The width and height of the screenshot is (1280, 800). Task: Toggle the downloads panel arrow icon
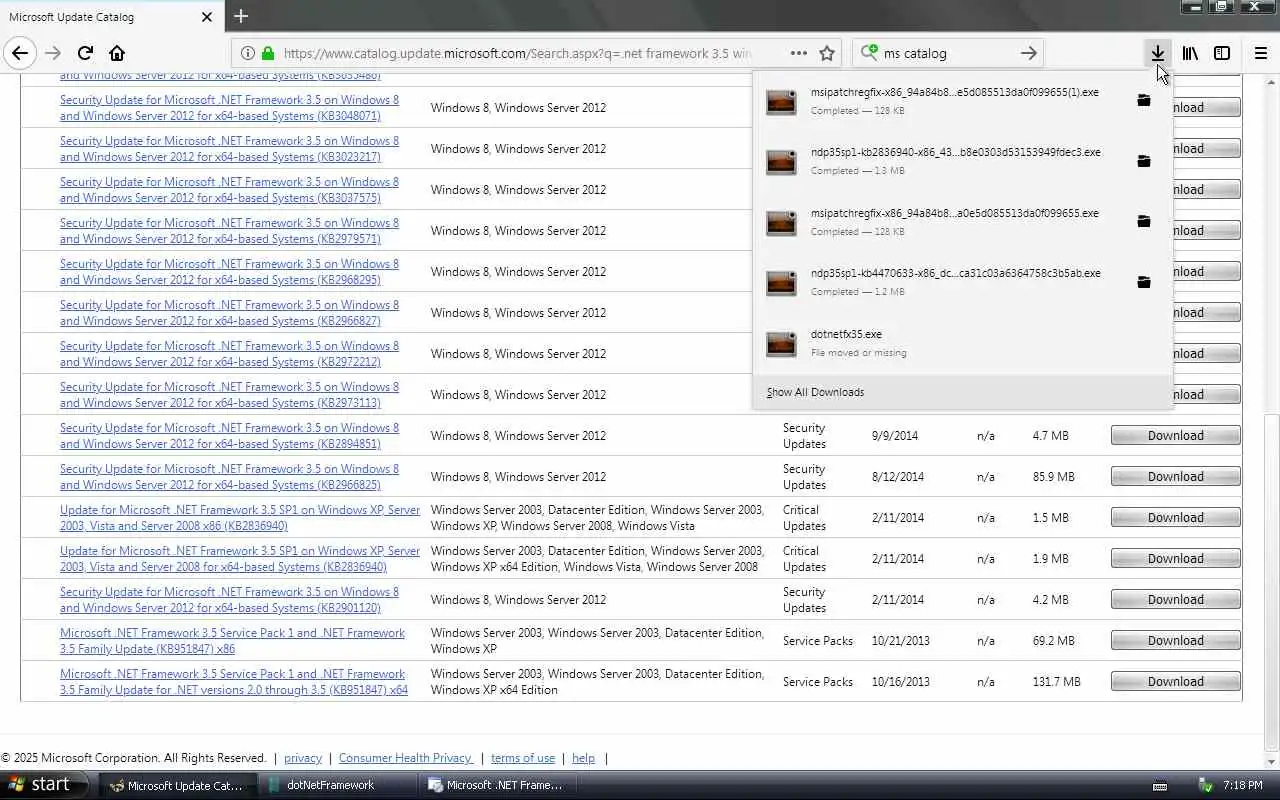(1157, 53)
